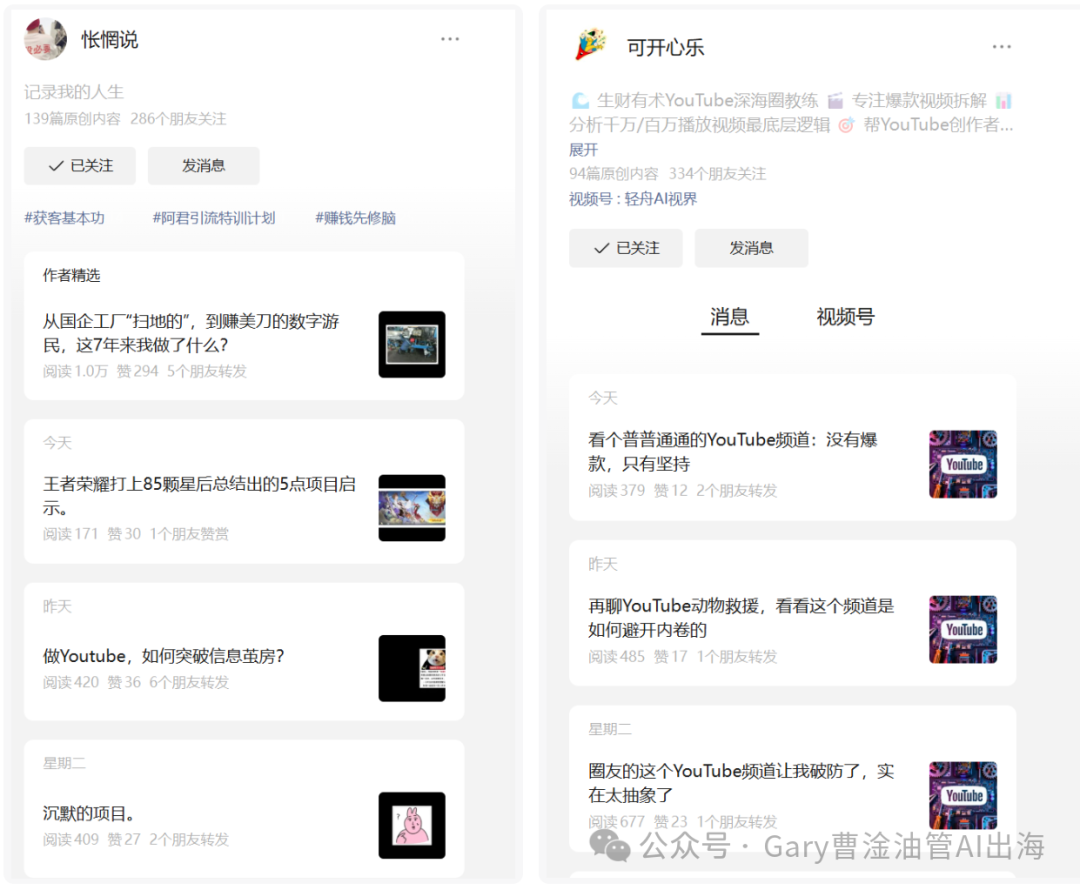Click thumbnail of the 作者精选 featured article
Viewport: 1080px width, 890px height.
(x=412, y=344)
